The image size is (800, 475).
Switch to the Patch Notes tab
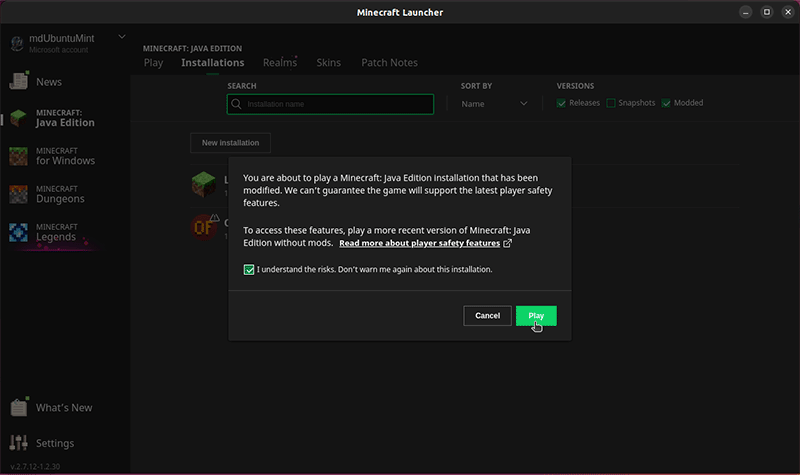(x=389, y=63)
